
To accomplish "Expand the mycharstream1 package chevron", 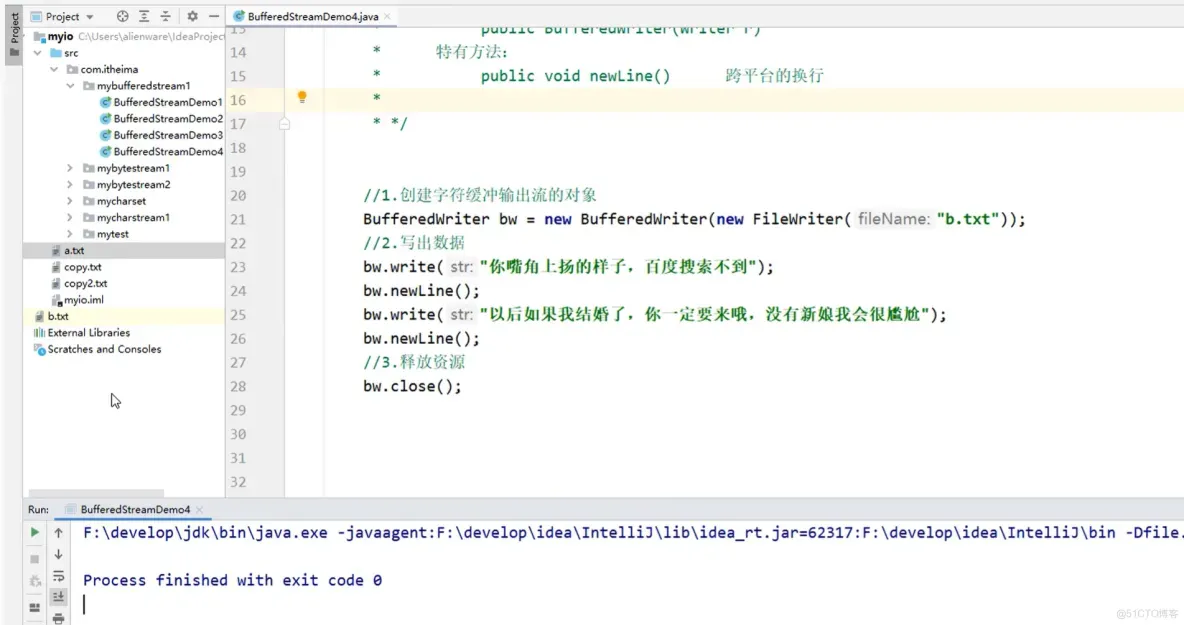I will pos(70,217).
